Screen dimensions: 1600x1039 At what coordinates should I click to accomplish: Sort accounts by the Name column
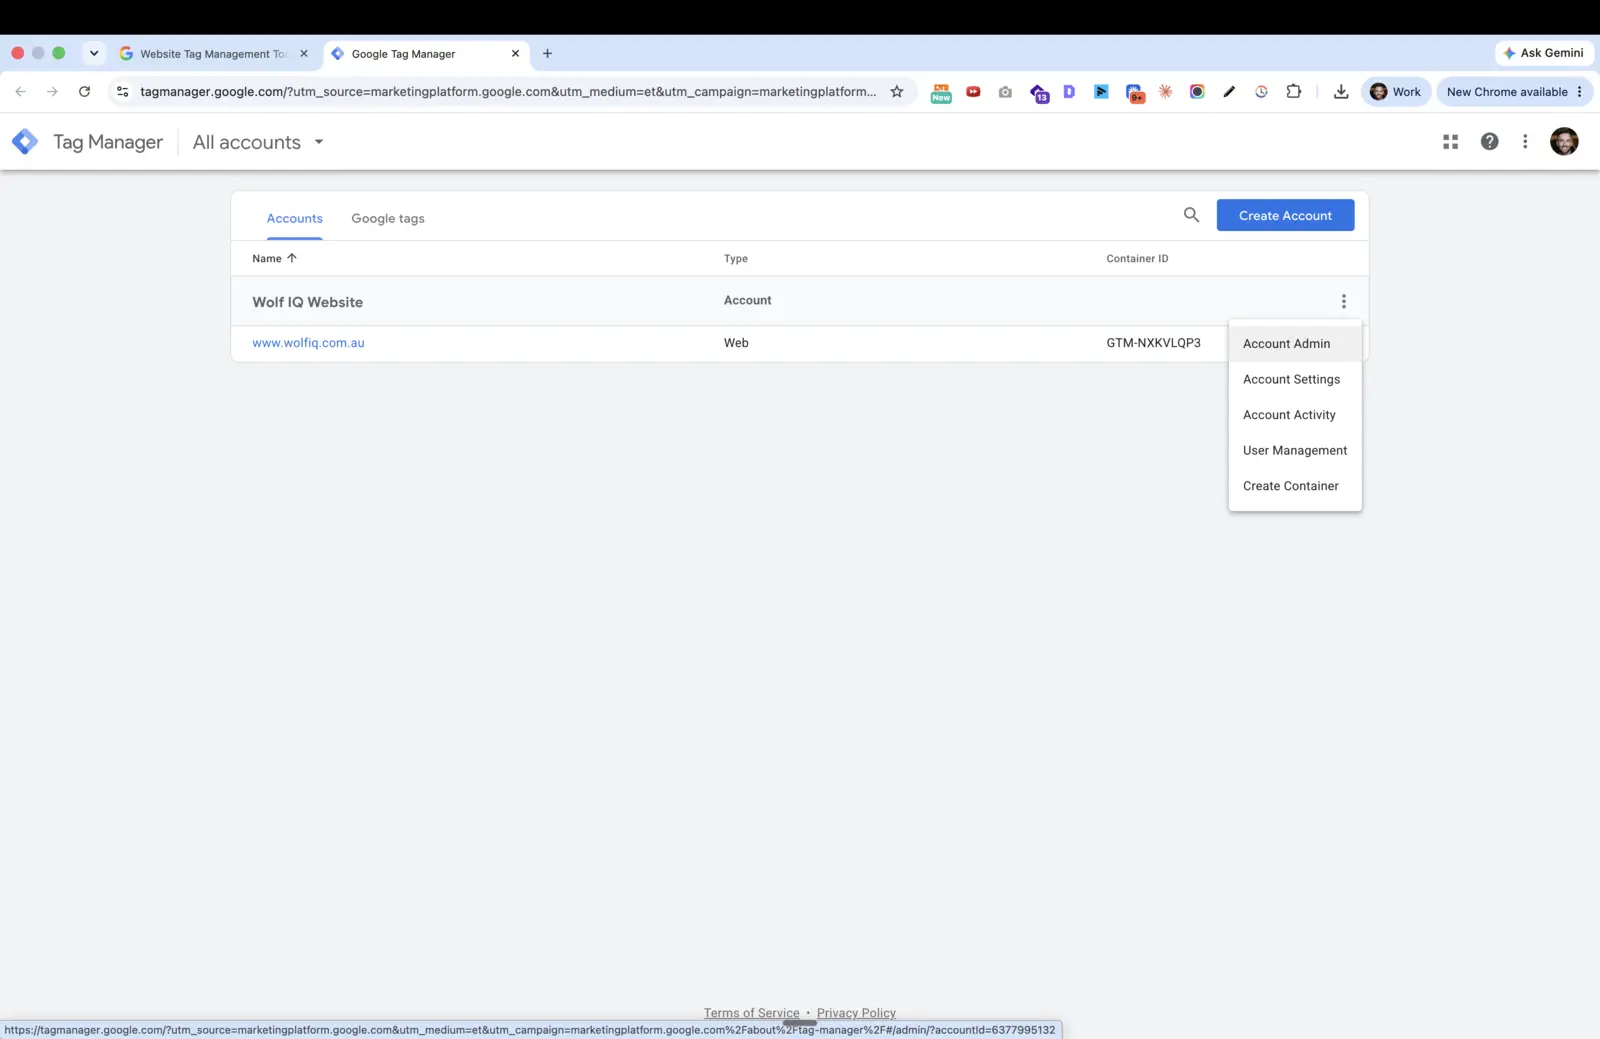pyautogui.click(x=274, y=259)
